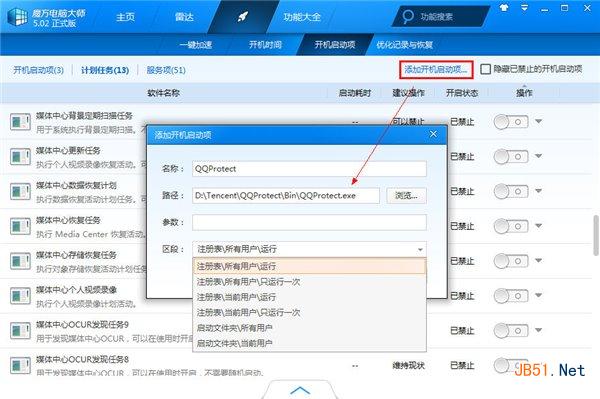Toggle switch for 媒体中心数据恢复计划
This screenshot has width=600, height=399.
click(511, 191)
